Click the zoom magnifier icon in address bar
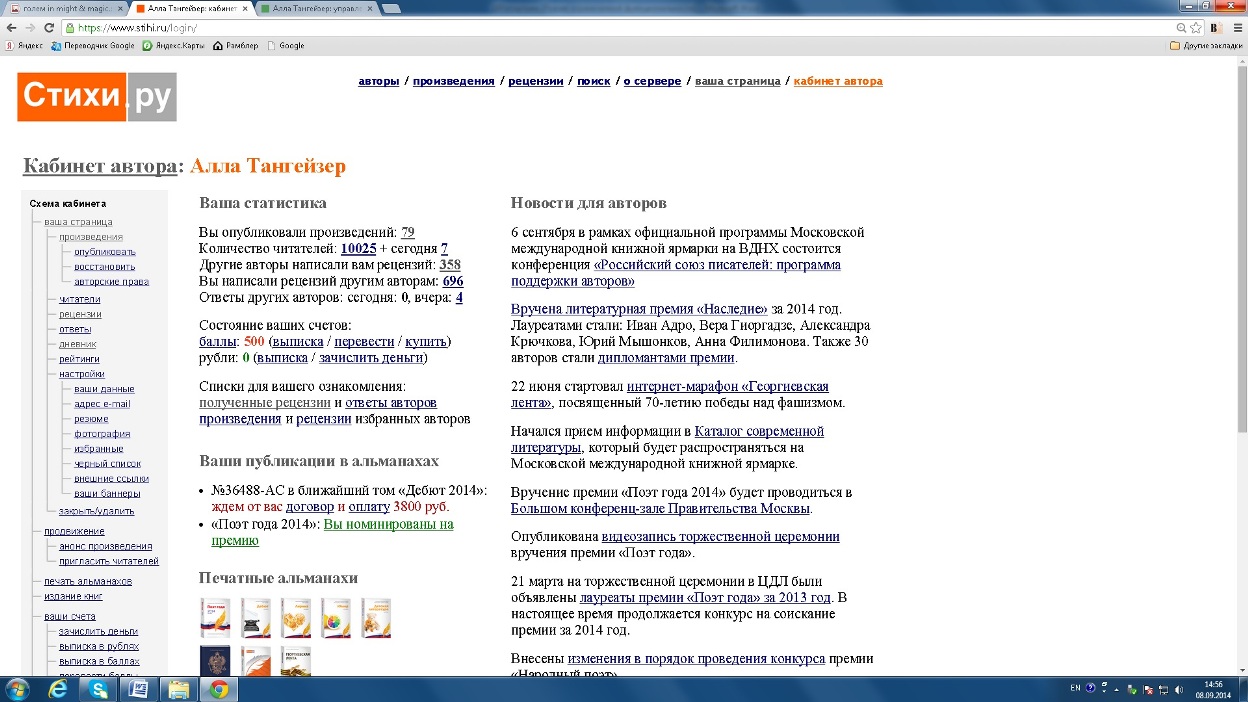1248x702 pixels. click(x=1181, y=29)
